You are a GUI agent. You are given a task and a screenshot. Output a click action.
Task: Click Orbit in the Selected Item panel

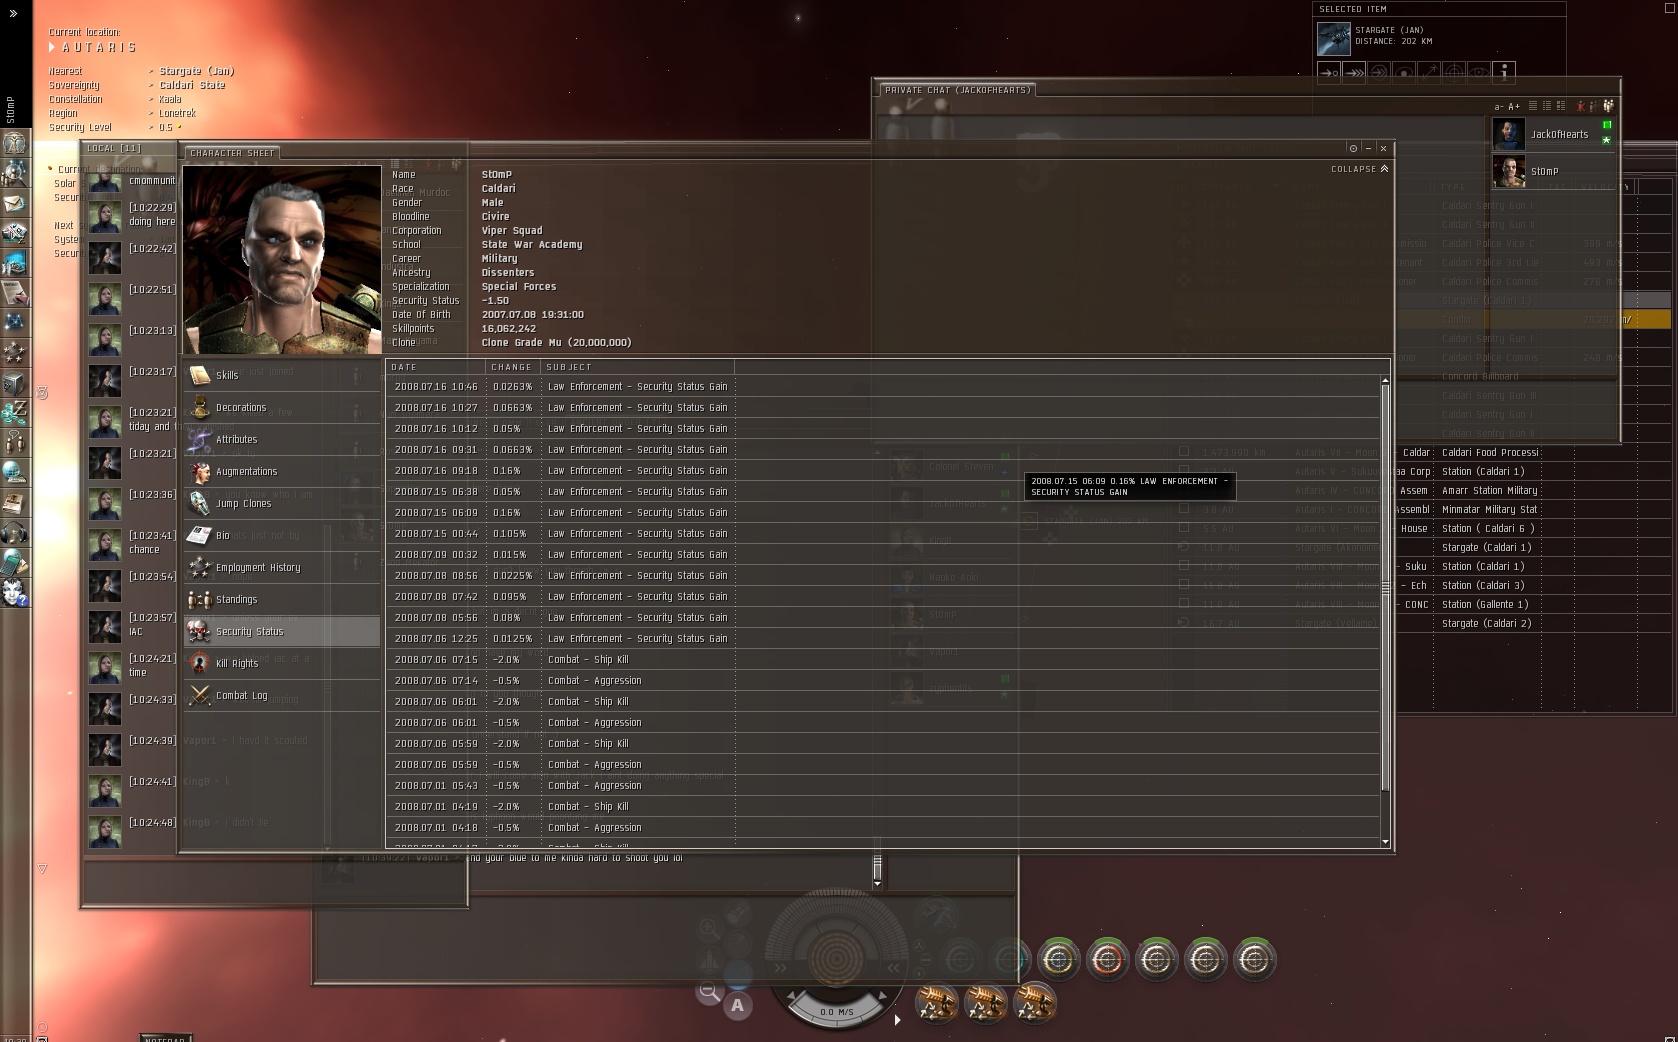(x=1404, y=72)
